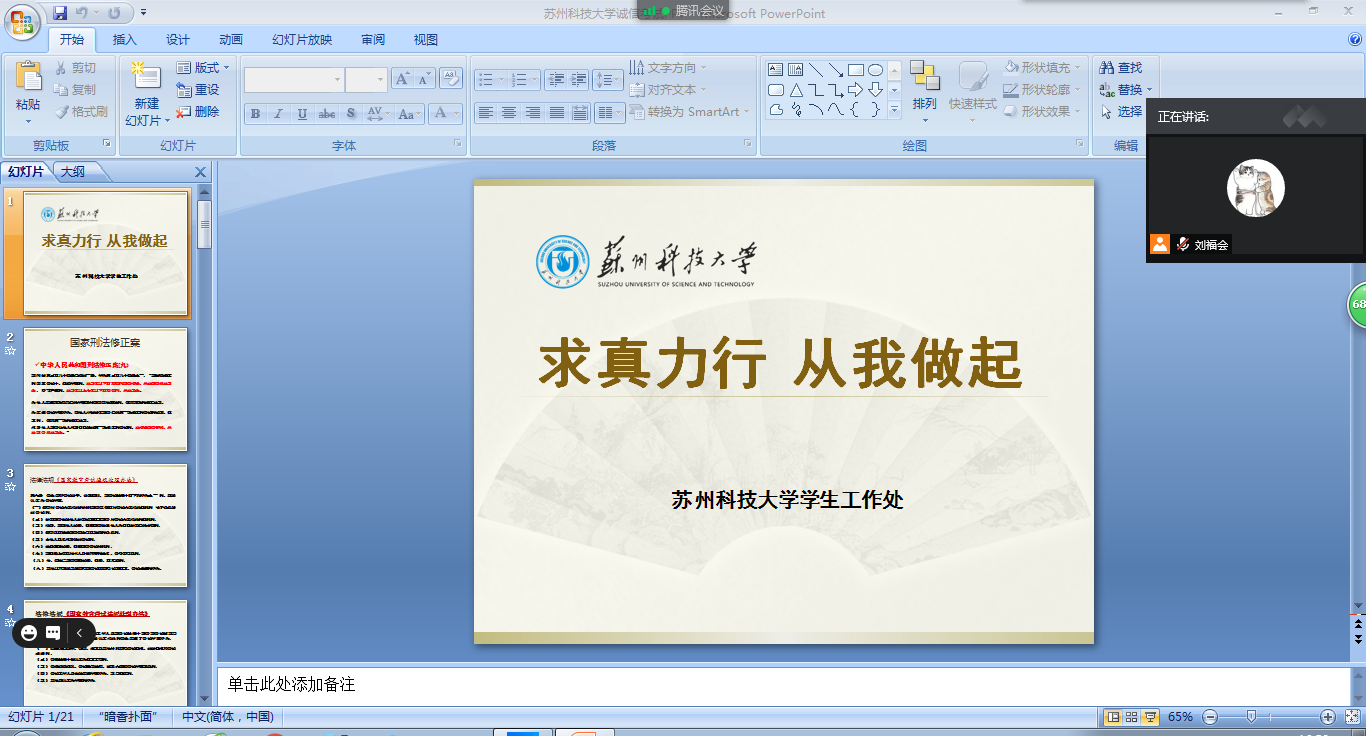Screen dimensions: 1366x736
Task: Open the Slide Show (幻灯片放映) tab
Action: click(x=302, y=40)
